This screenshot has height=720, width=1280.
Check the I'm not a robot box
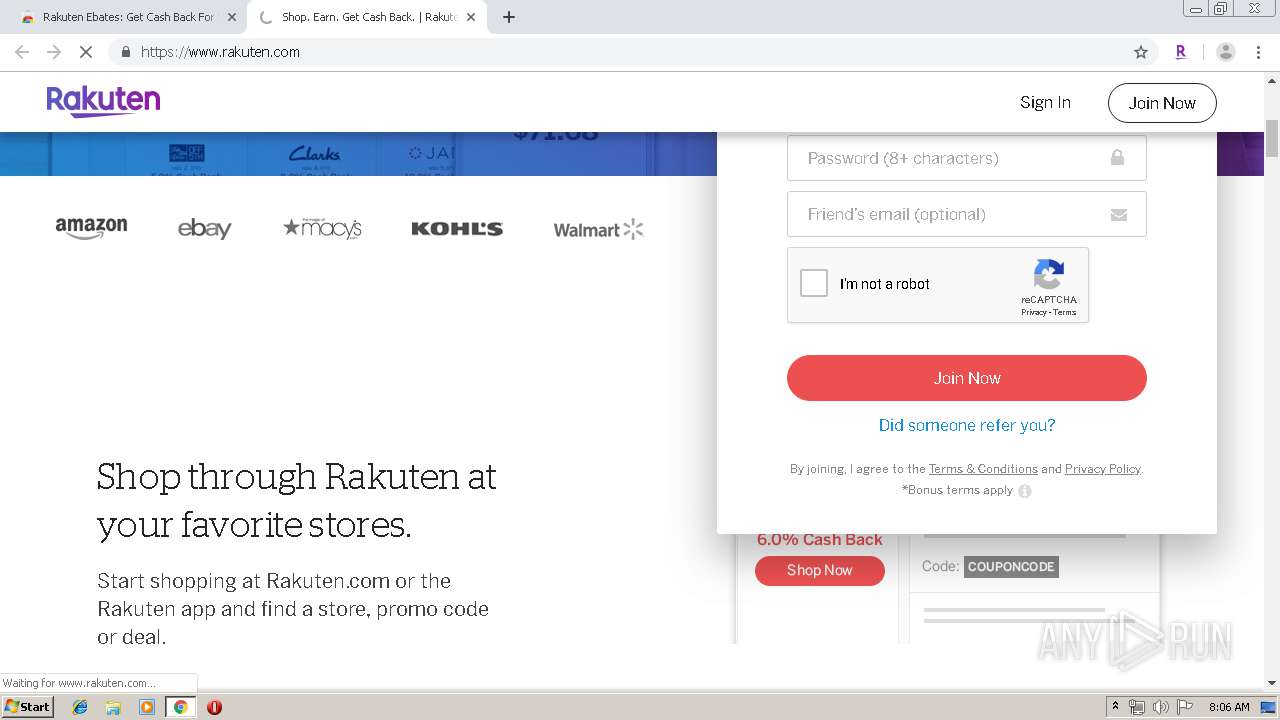(x=814, y=284)
